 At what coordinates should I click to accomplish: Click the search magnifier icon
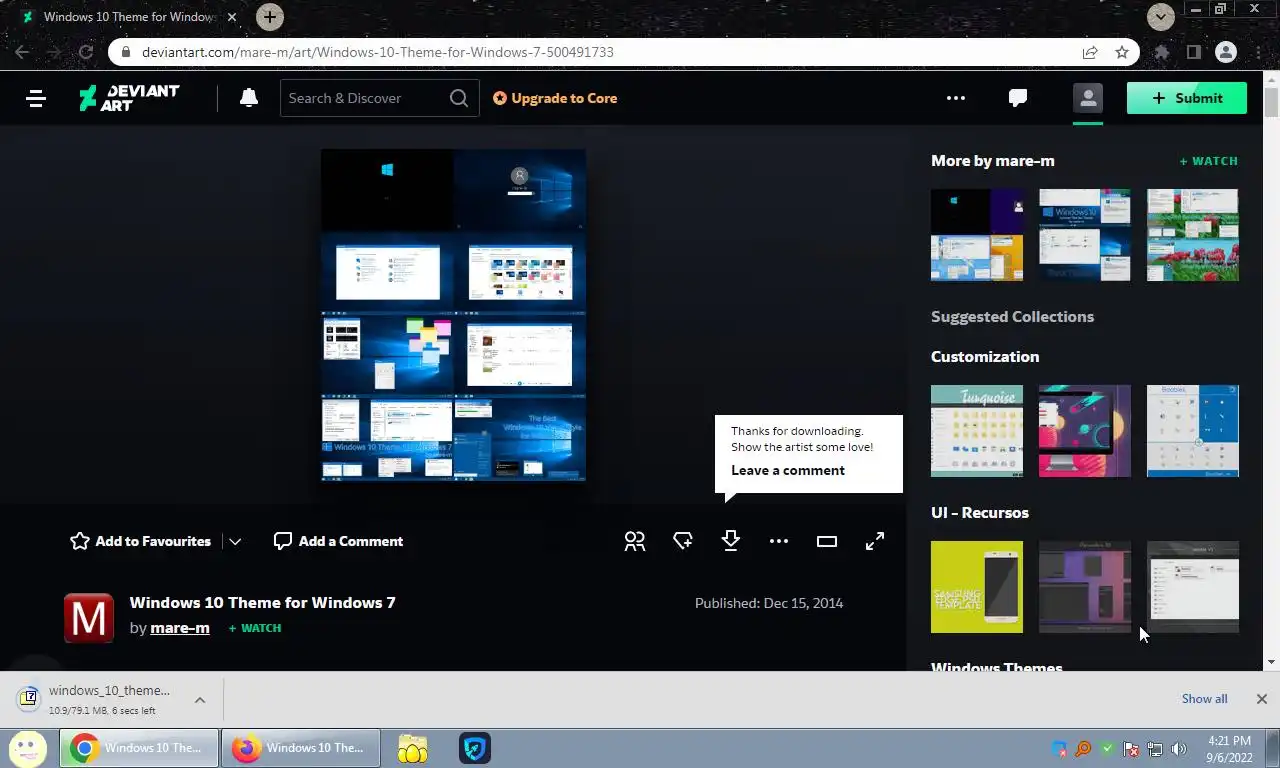click(458, 98)
